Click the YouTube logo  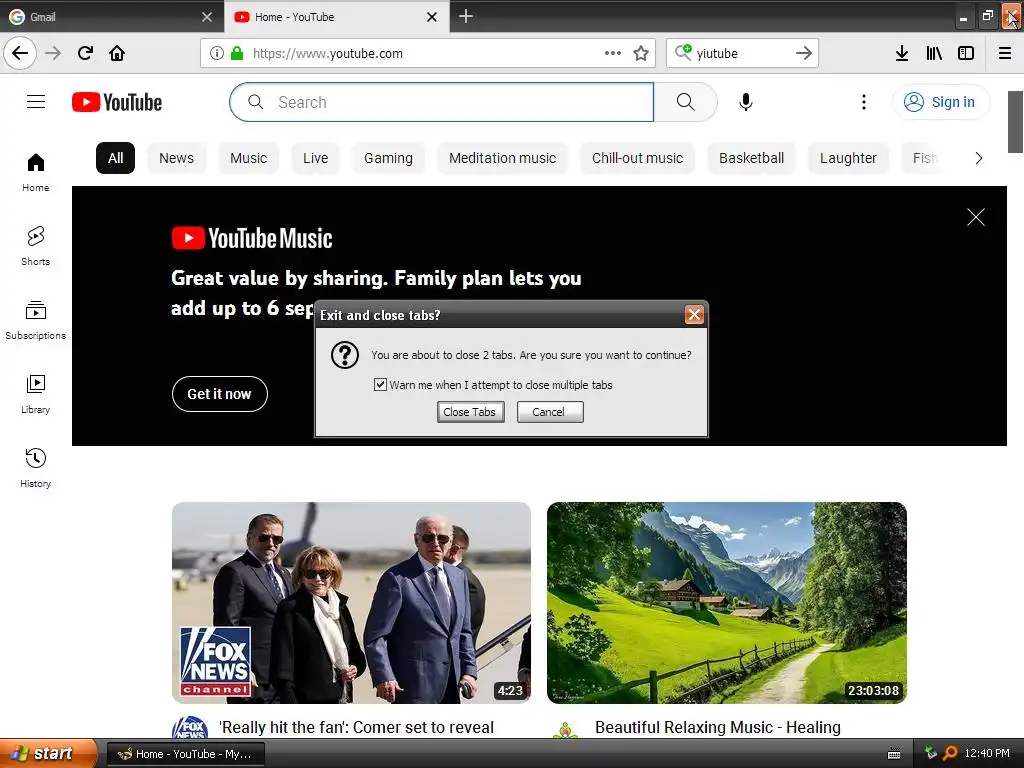click(117, 102)
